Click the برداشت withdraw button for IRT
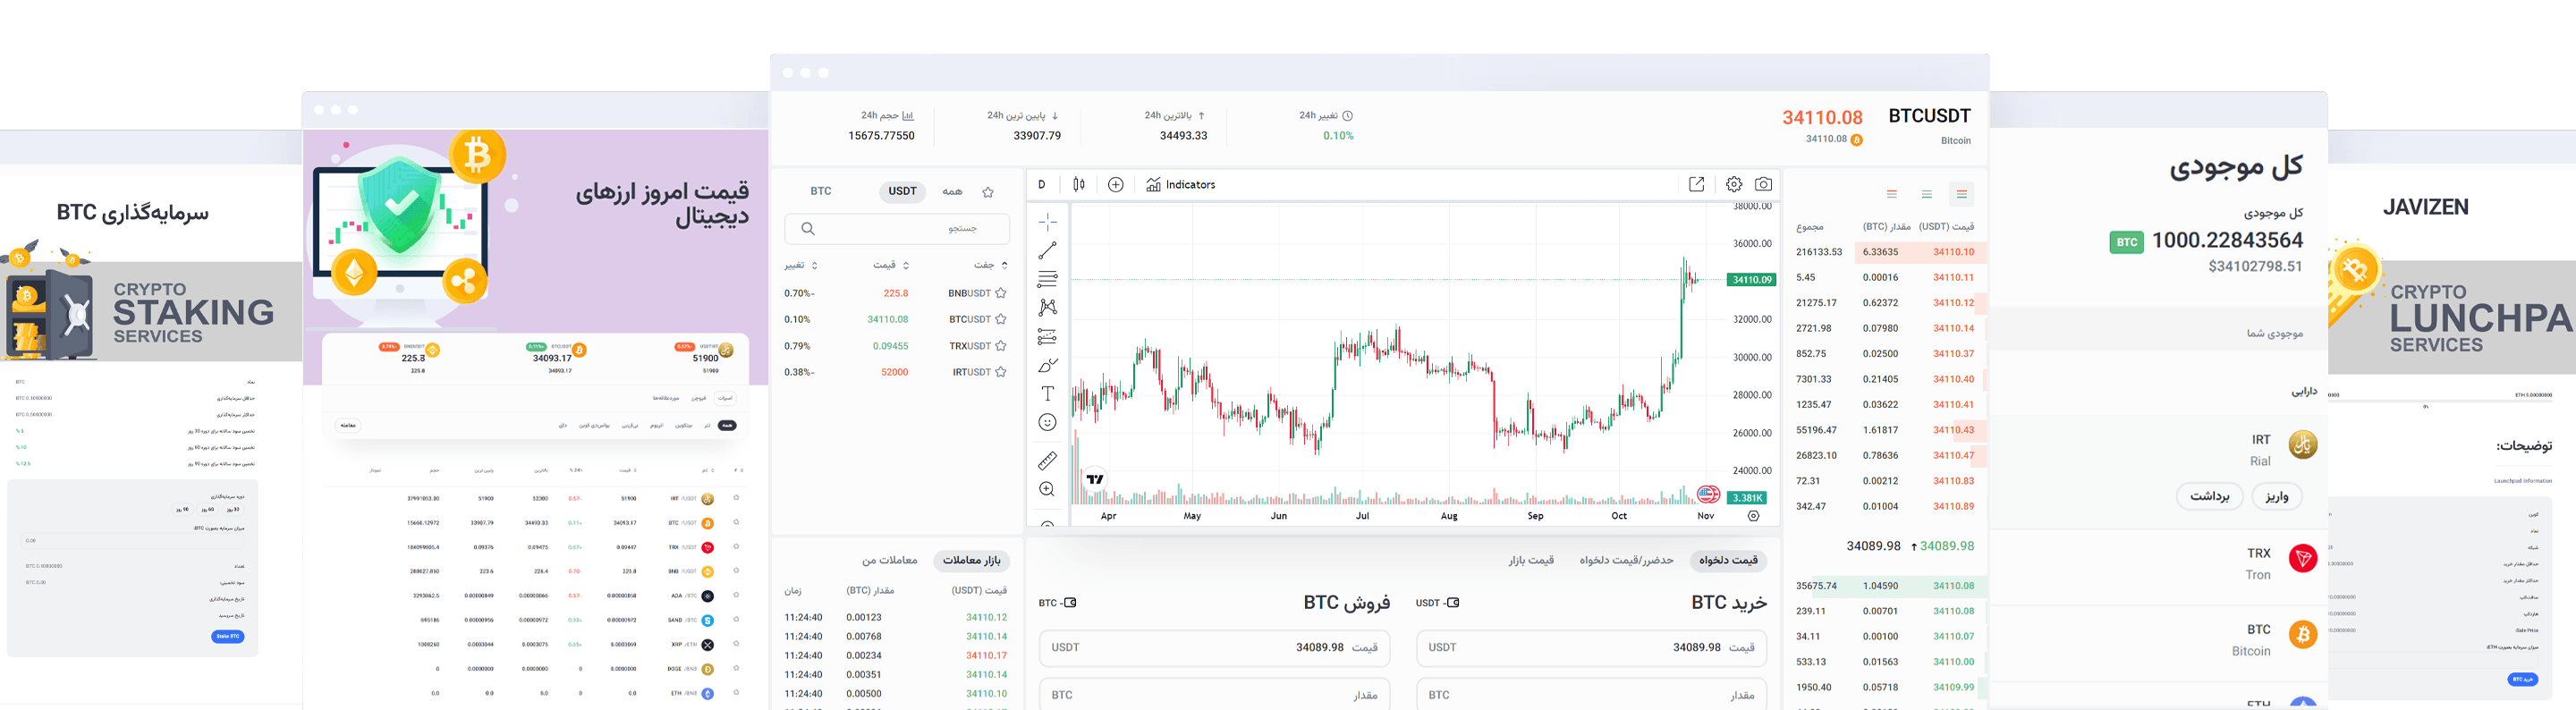The width and height of the screenshot is (2576, 710). click(2210, 496)
